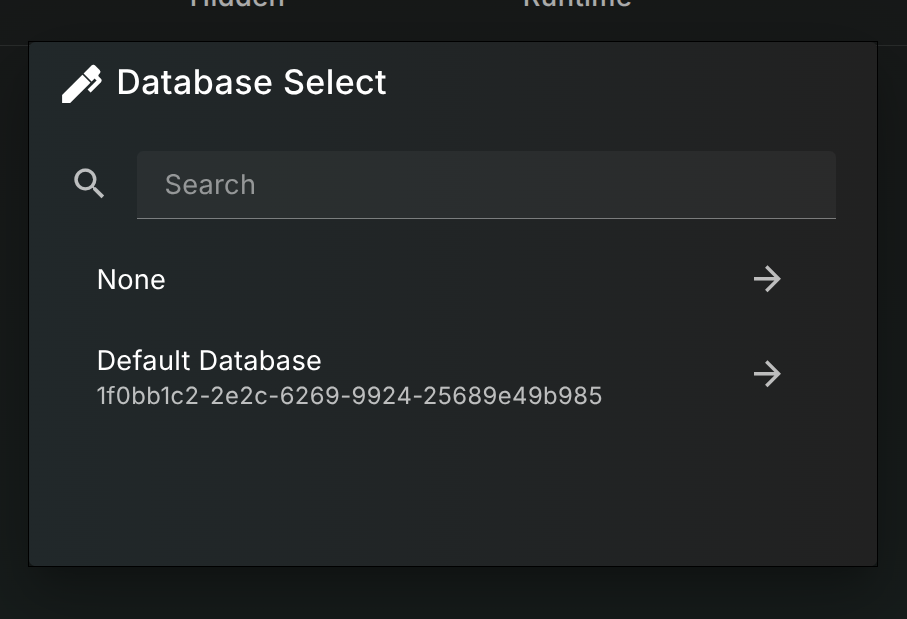907x619 pixels.
Task: Click the magnifying glass search icon
Action: (90, 183)
